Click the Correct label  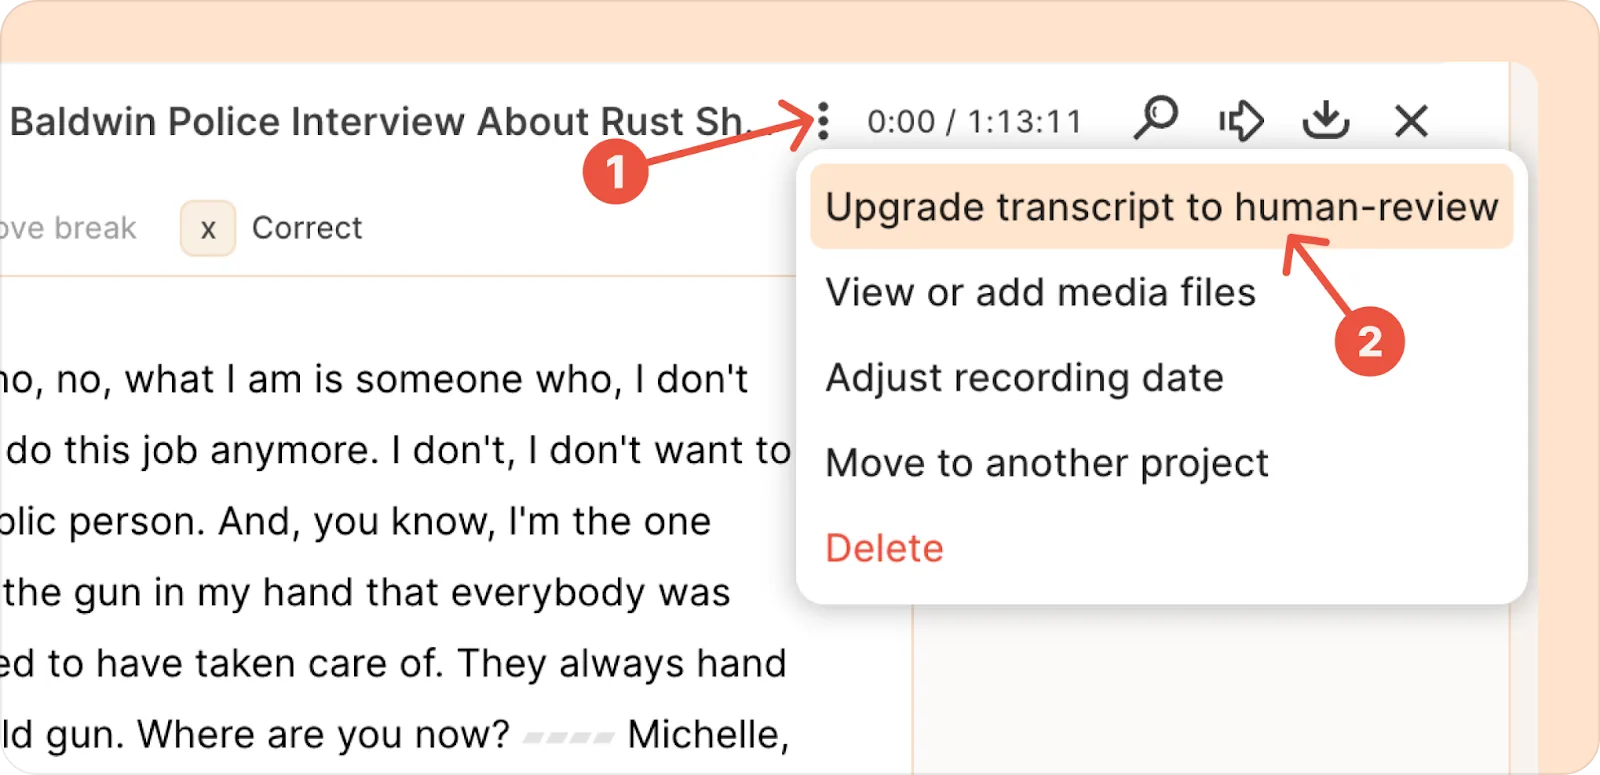[x=307, y=228]
